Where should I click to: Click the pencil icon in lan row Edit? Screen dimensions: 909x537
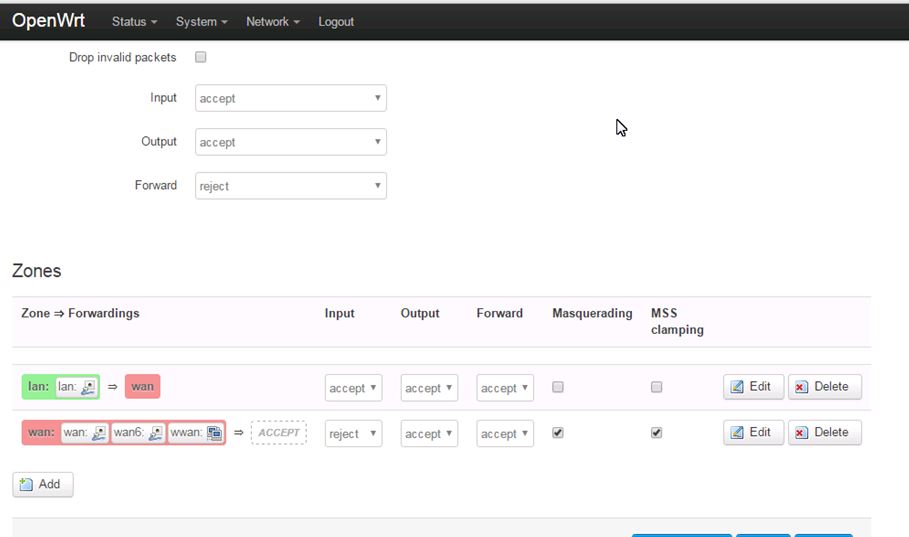[737, 387]
